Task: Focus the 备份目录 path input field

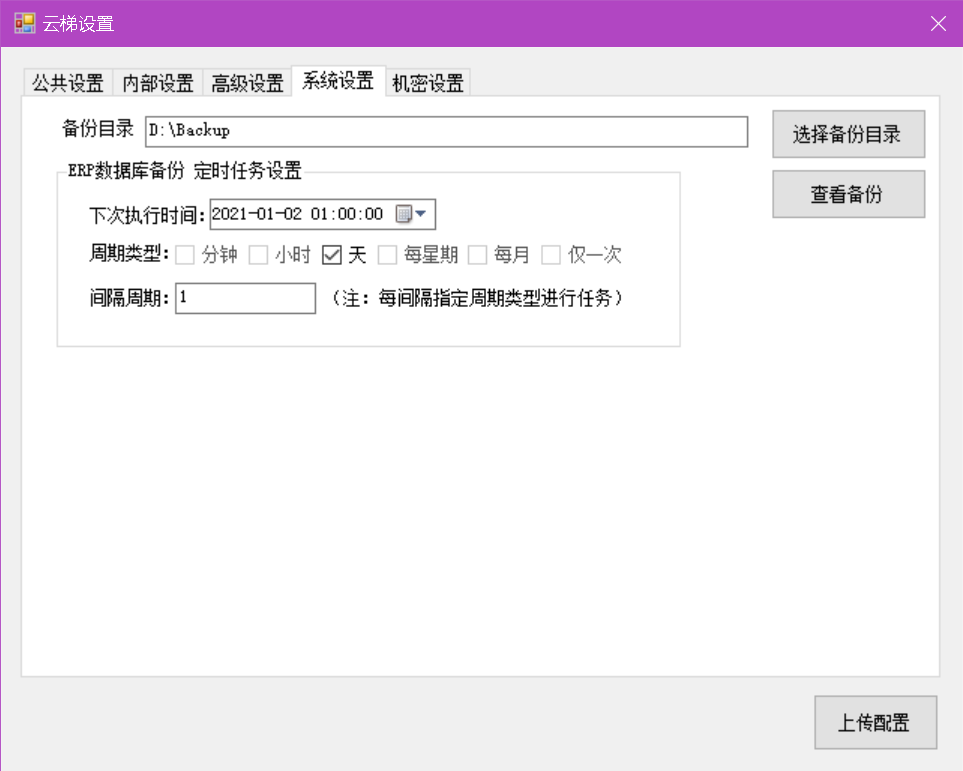Action: [446, 131]
